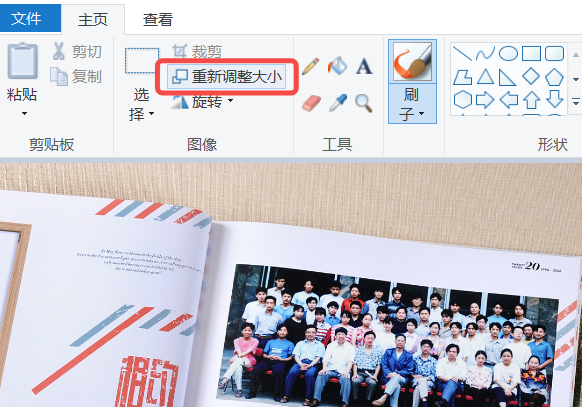This screenshot has width=582, height=407.
Task: Click 剪切 scissors button
Action: [77, 52]
